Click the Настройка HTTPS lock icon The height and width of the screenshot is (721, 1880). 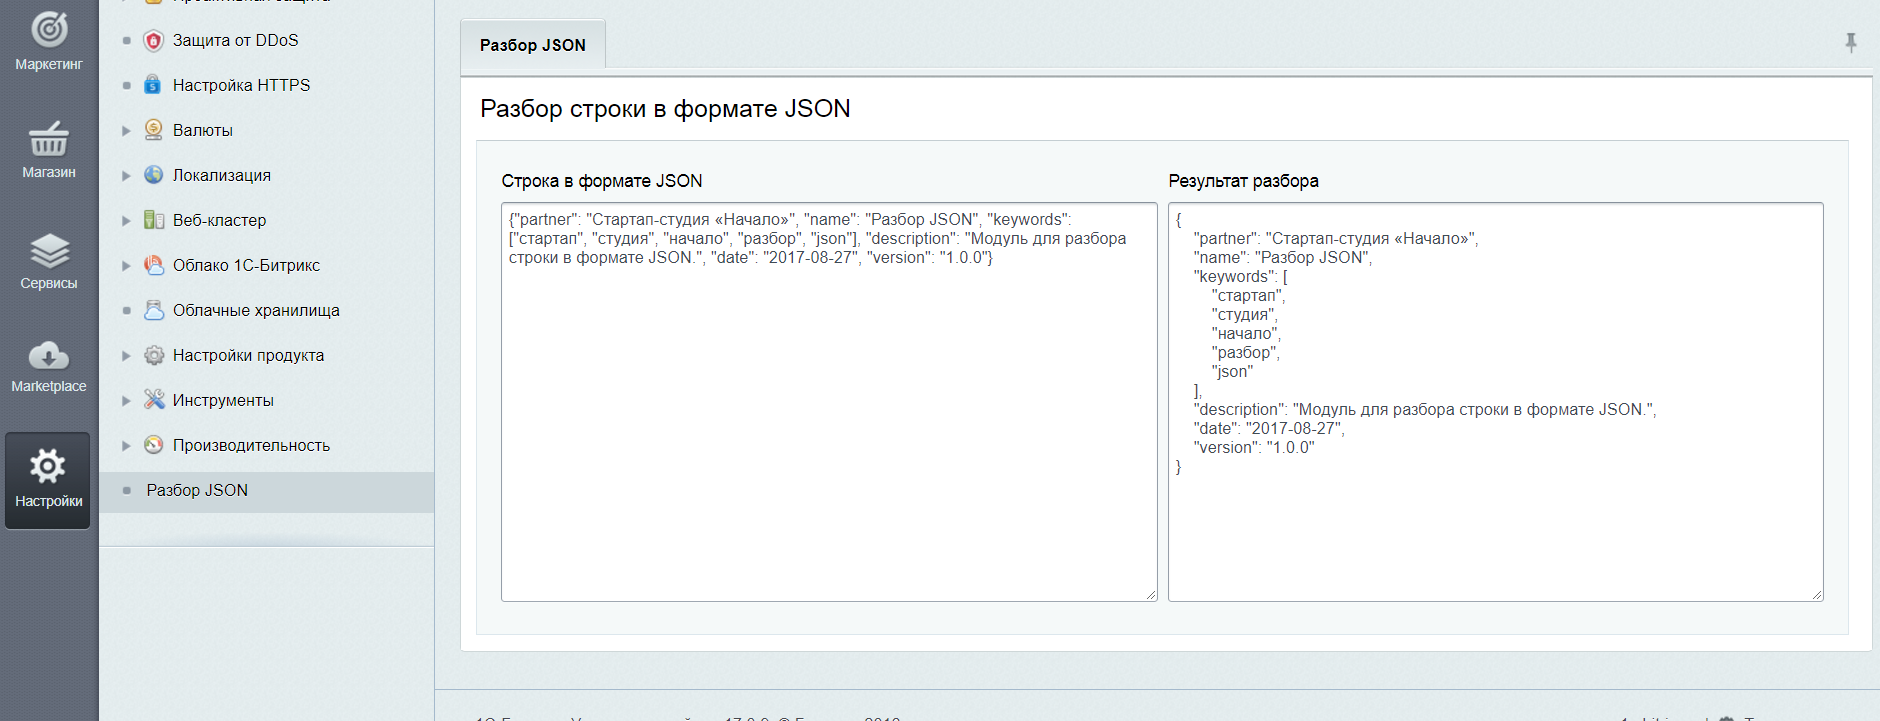click(153, 85)
